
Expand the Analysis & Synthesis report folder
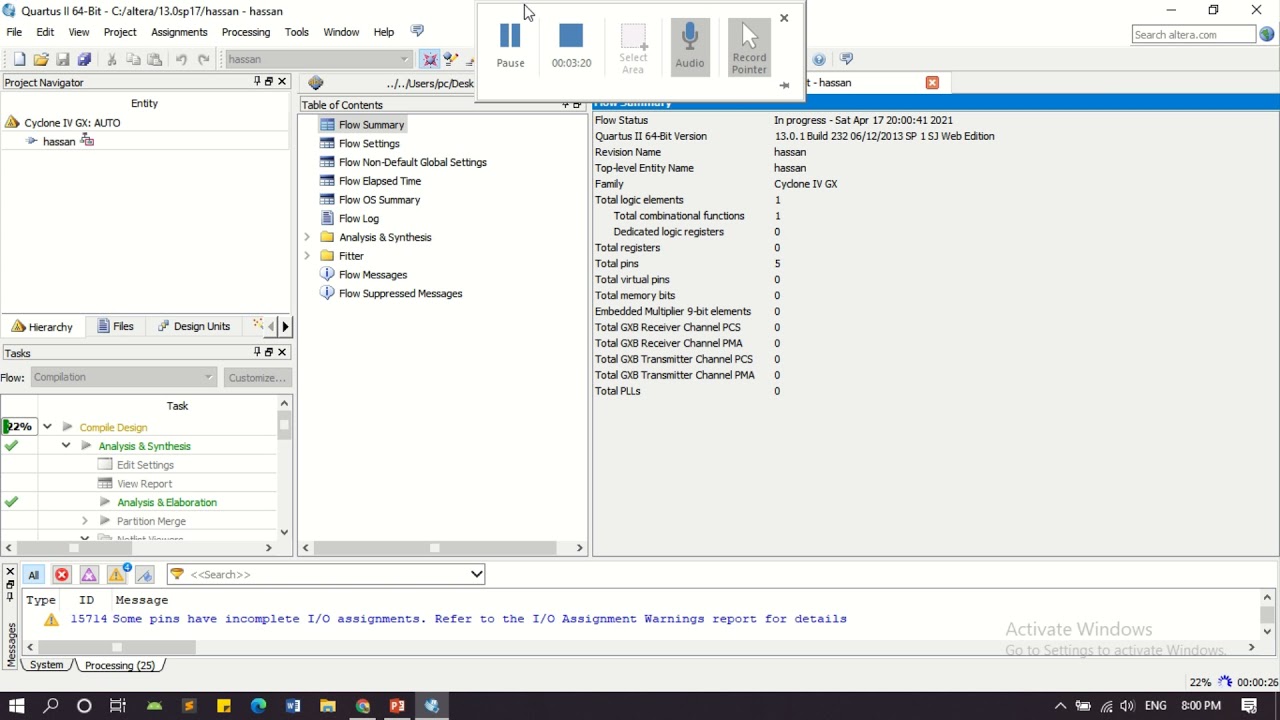pos(307,237)
